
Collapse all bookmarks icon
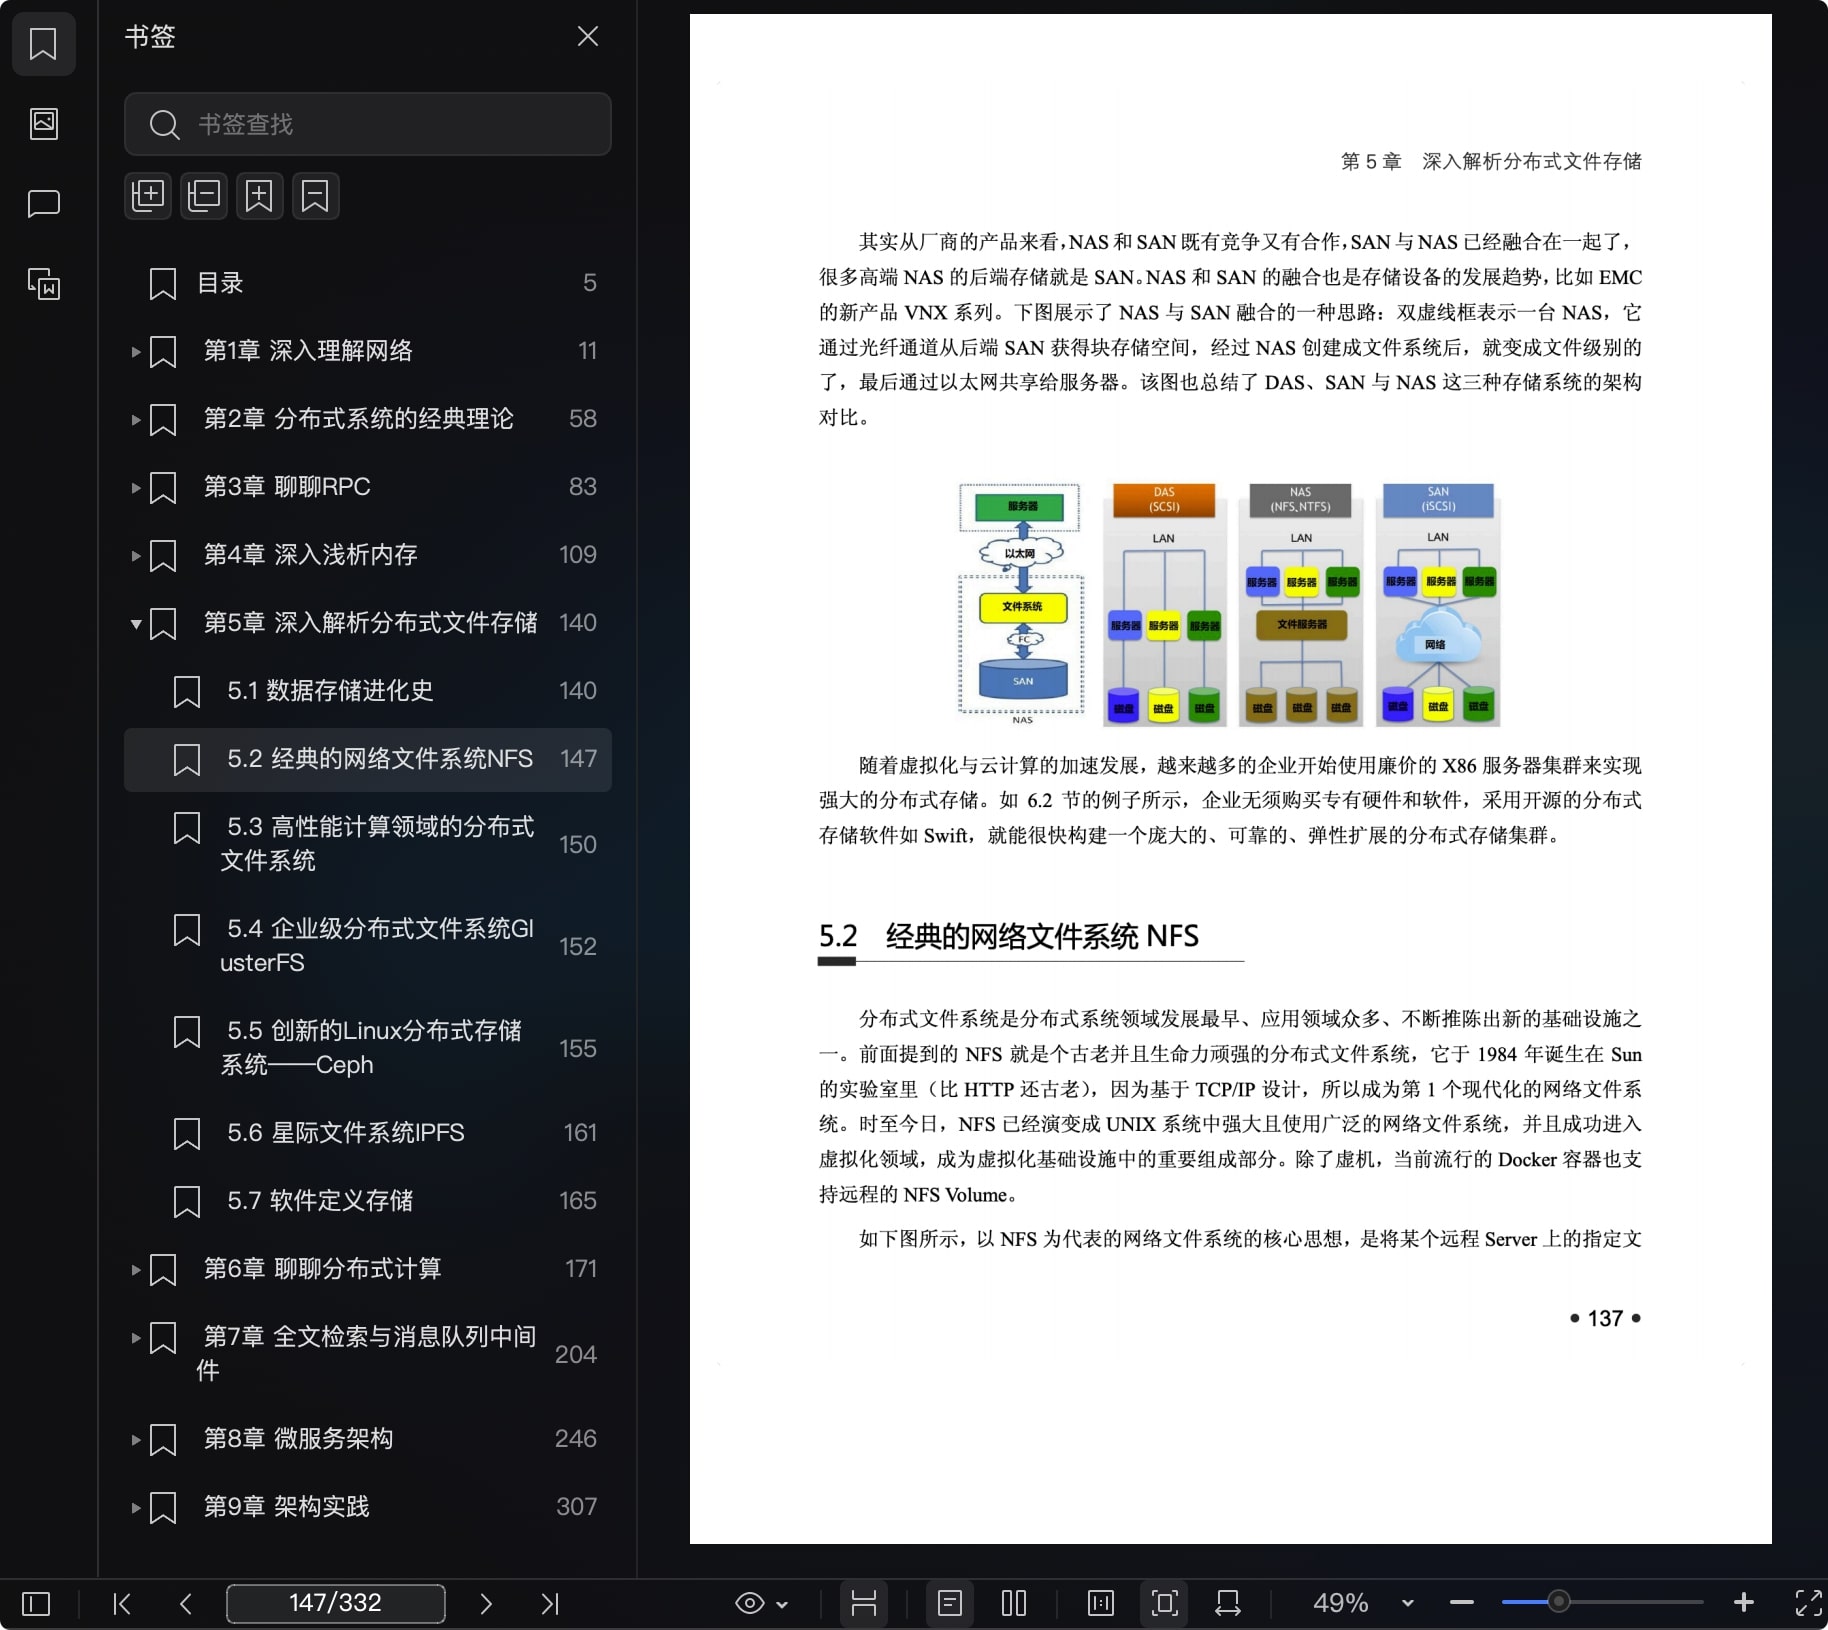(x=204, y=196)
